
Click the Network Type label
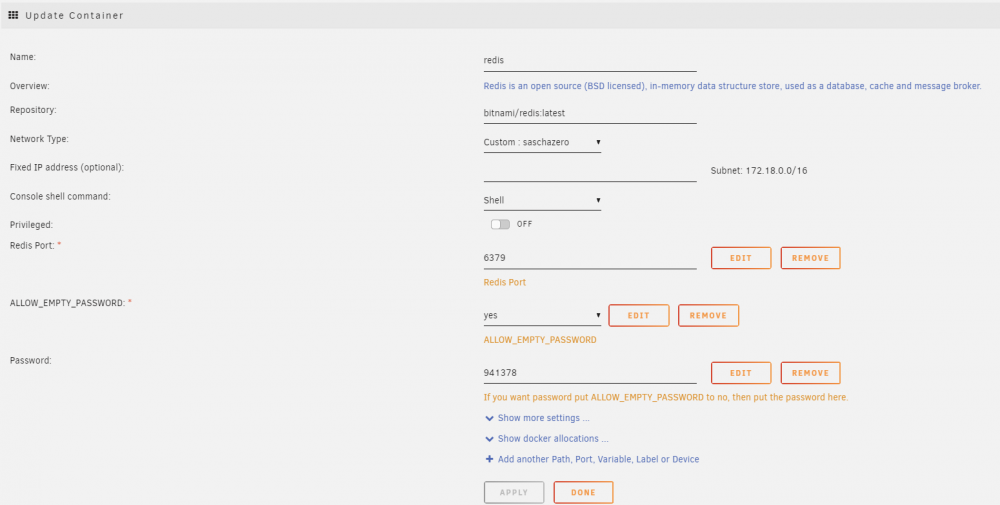pyautogui.click(x=39, y=139)
